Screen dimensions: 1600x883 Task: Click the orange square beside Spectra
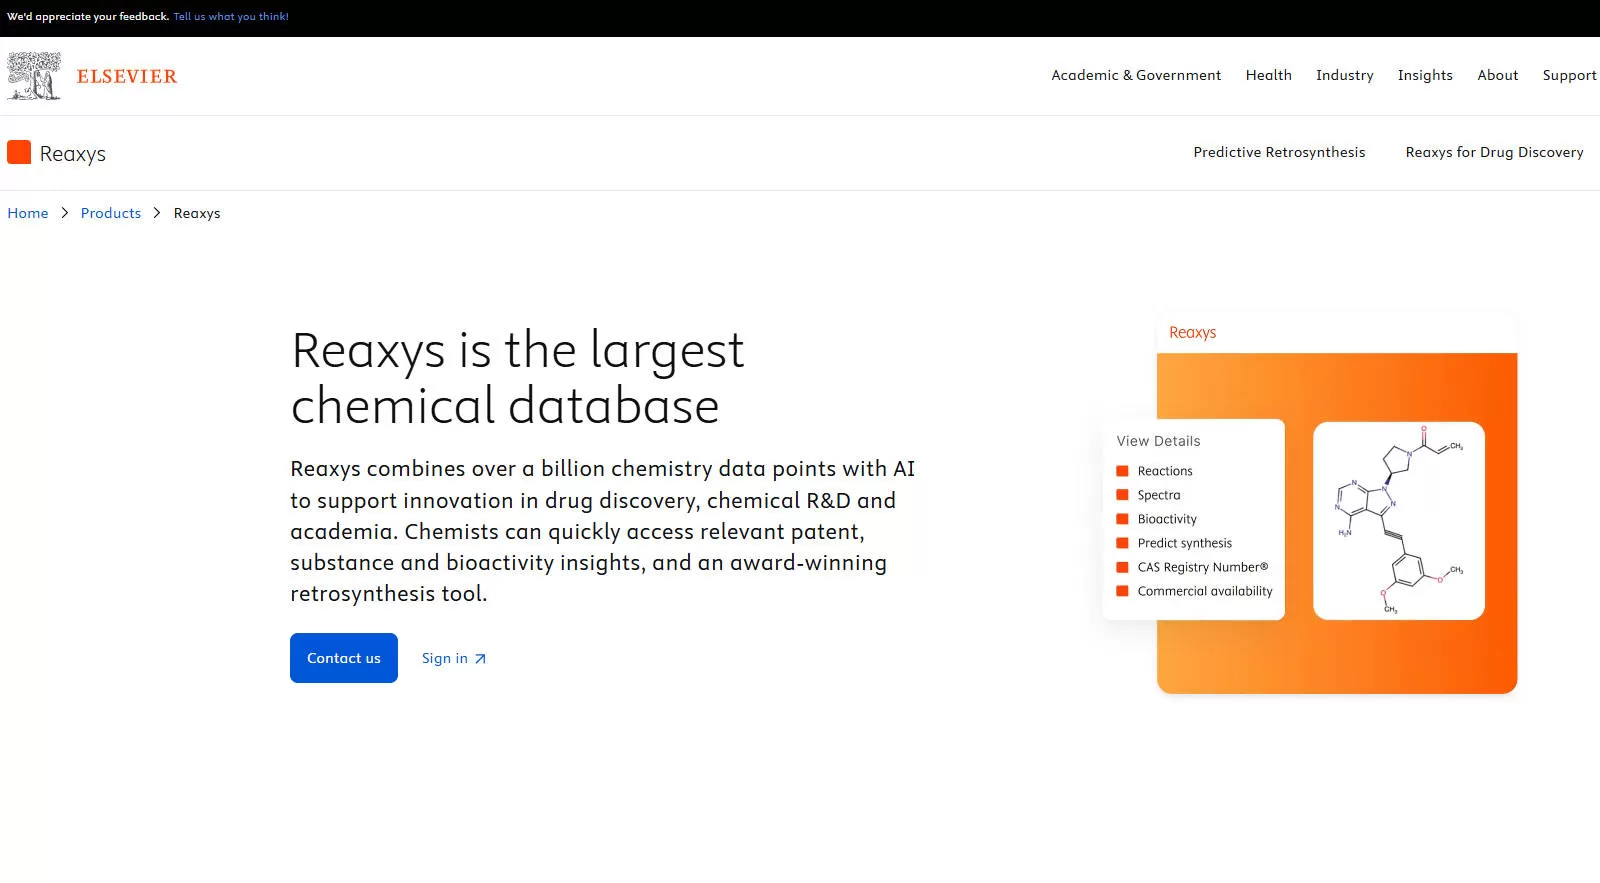pyautogui.click(x=1122, y=495)
